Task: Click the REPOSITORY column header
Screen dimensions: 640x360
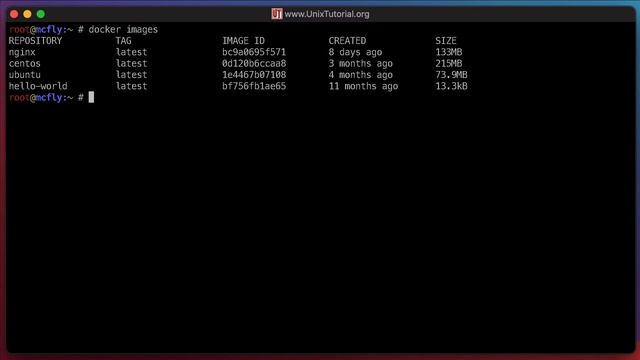Action: point(36,41)
